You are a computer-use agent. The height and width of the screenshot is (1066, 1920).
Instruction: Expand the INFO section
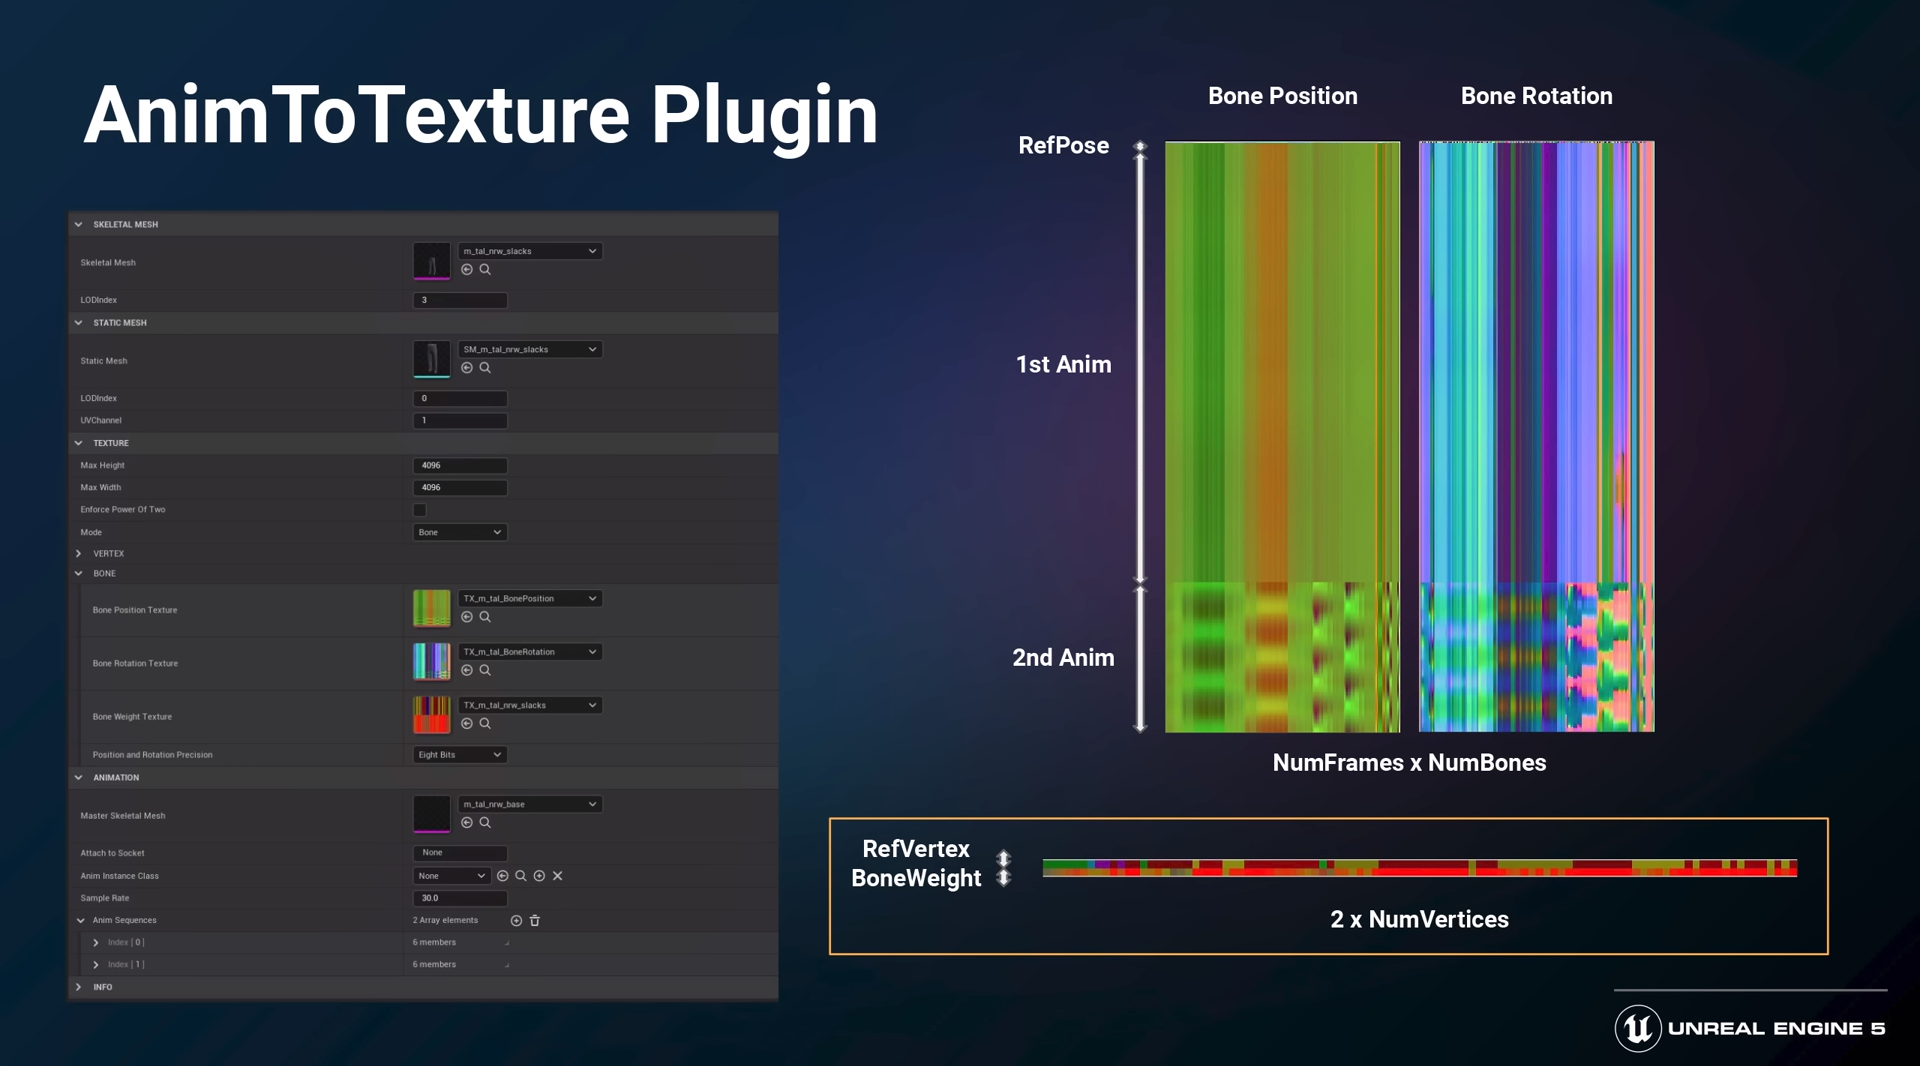79,987
